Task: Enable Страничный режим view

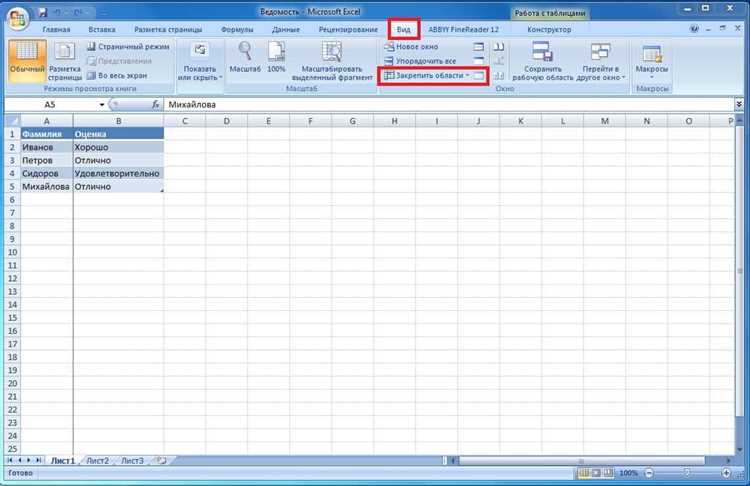Action: click(128, 47)
